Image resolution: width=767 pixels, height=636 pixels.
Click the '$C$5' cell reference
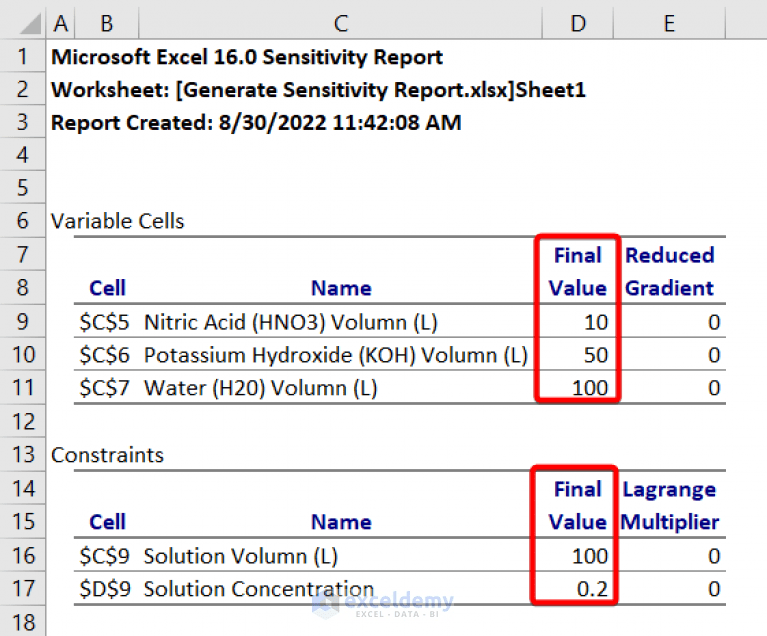coord(105,322)
